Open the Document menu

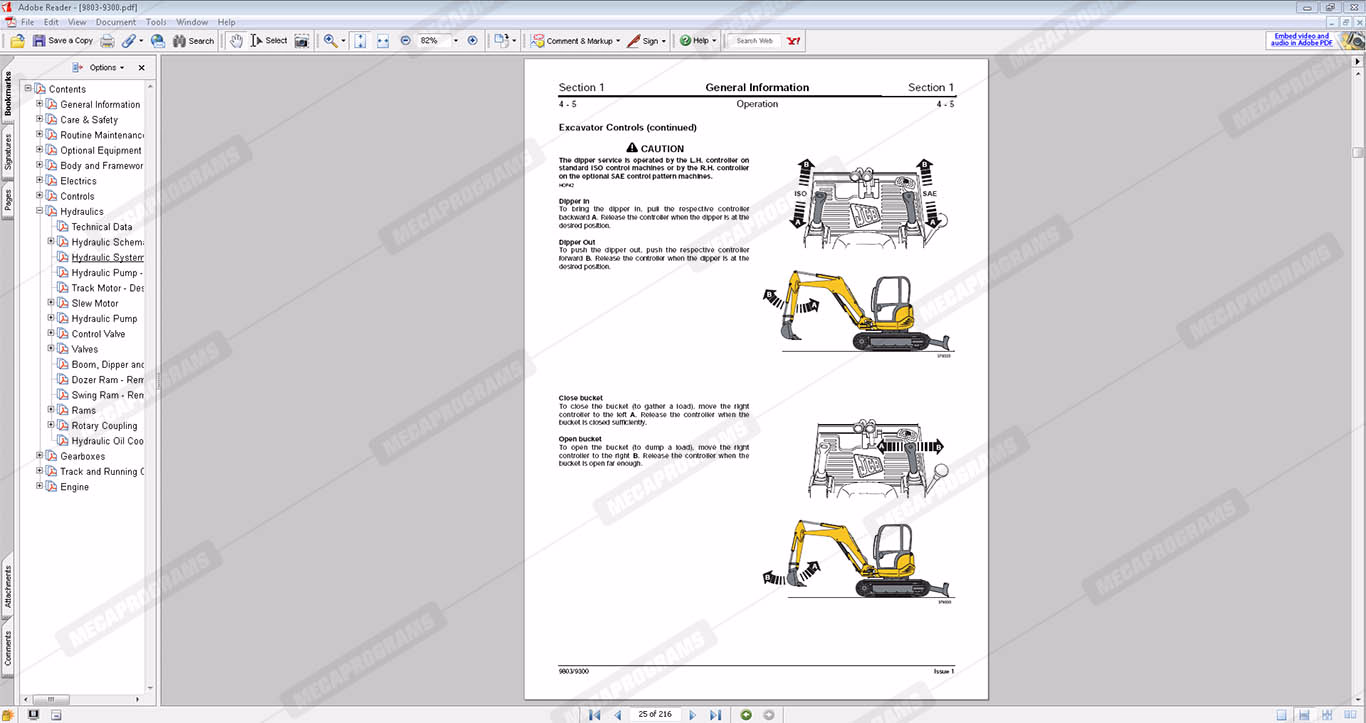tap(116, 22)
